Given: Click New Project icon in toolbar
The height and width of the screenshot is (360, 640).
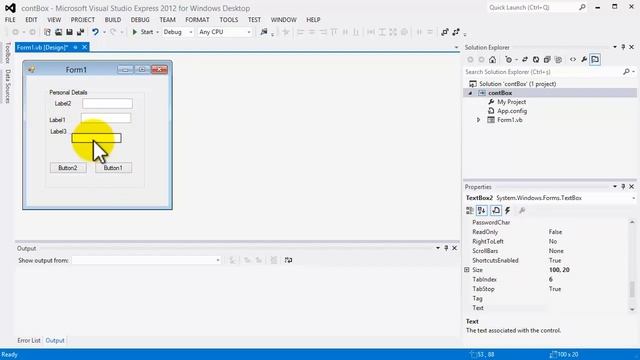Looking at the screenshot, I should click(x=47, y=32).
